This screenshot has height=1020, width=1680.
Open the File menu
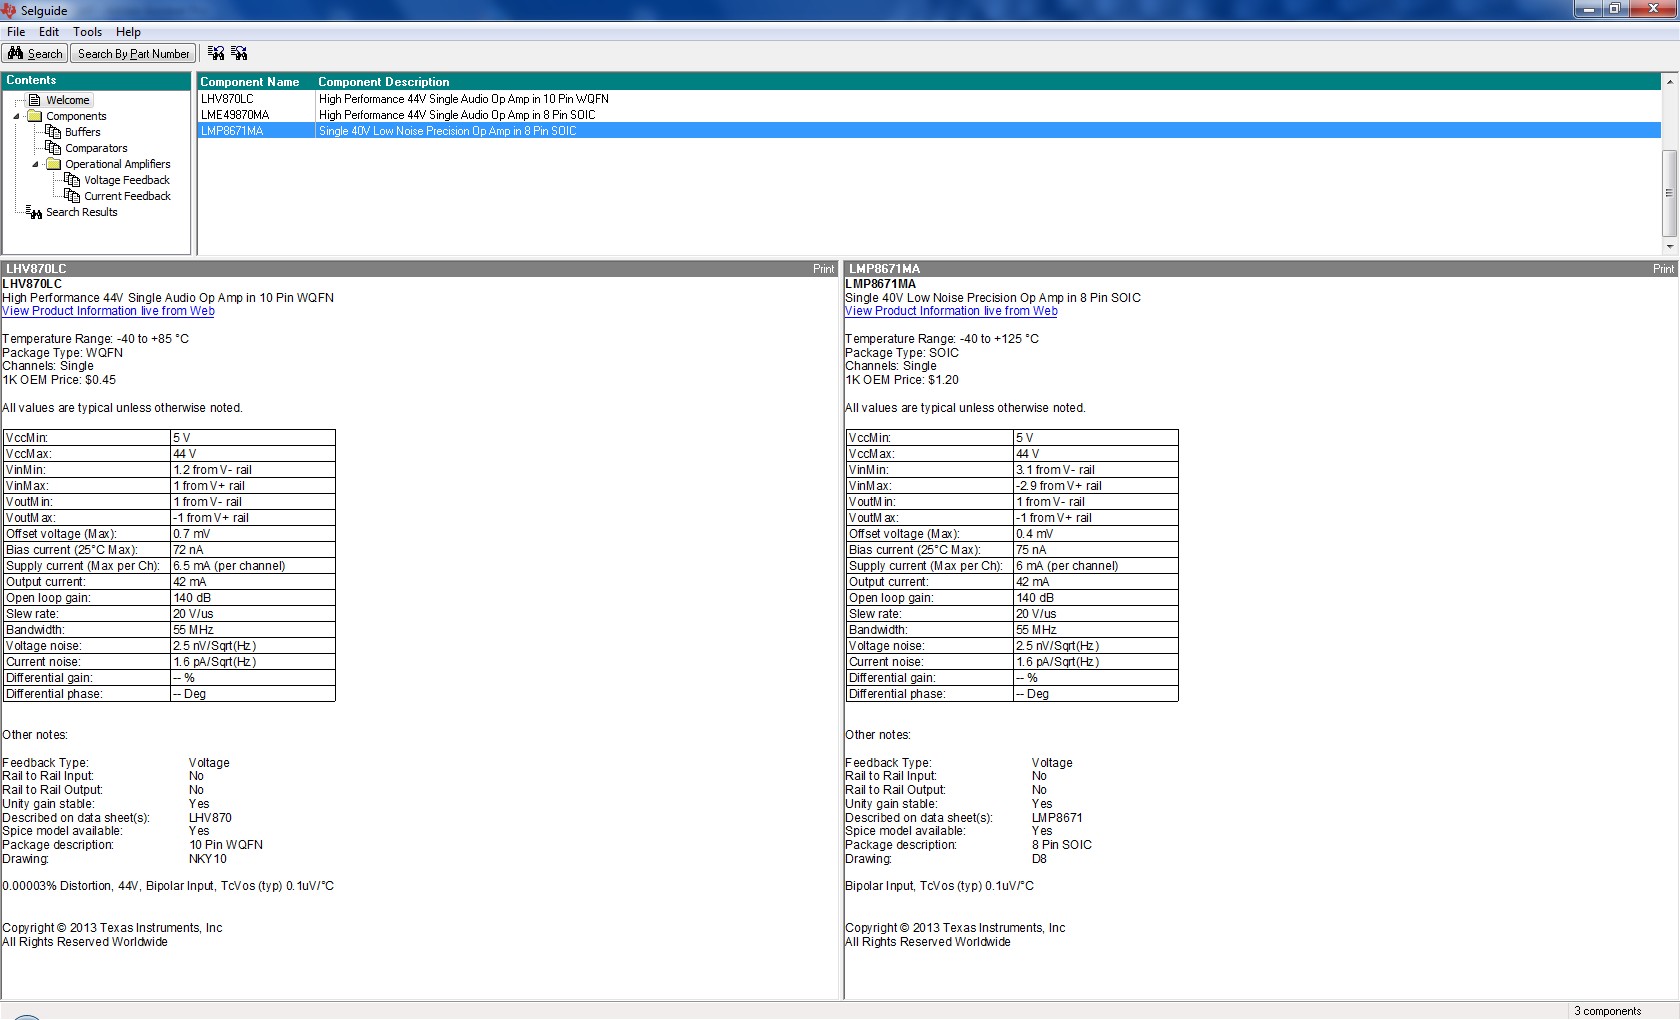pos(16,32)
